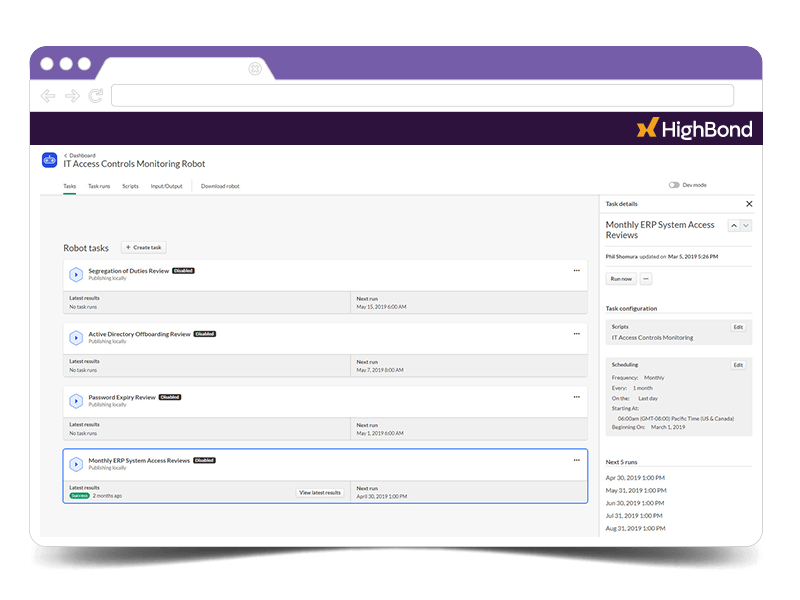The image size is (800, 600).
Task: Close the browser tab with X icon
Action: click(255, 68)
